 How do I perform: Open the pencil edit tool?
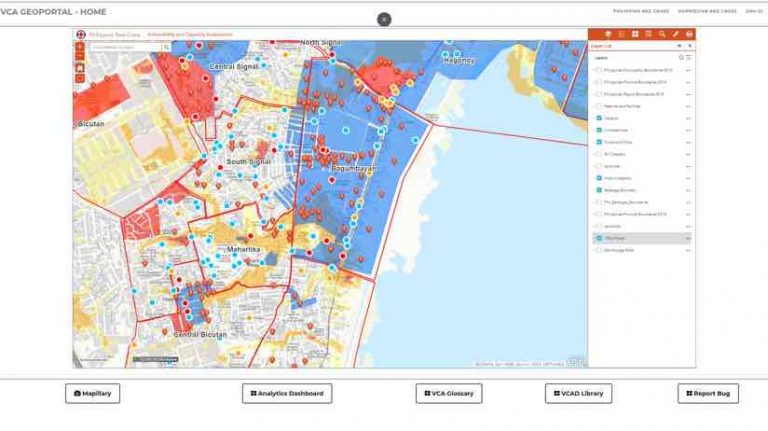(x=675, y=34)
